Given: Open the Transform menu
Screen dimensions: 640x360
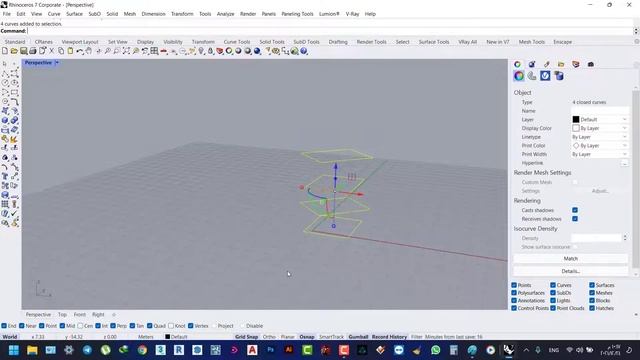Looking at the screenshot, I should coord(182,14).
